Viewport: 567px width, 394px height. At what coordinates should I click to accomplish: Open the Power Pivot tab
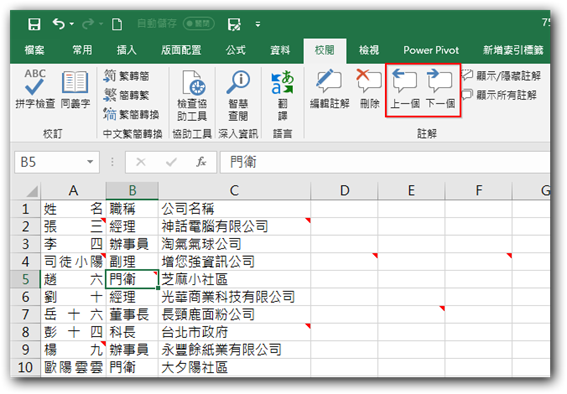(431, 50)
